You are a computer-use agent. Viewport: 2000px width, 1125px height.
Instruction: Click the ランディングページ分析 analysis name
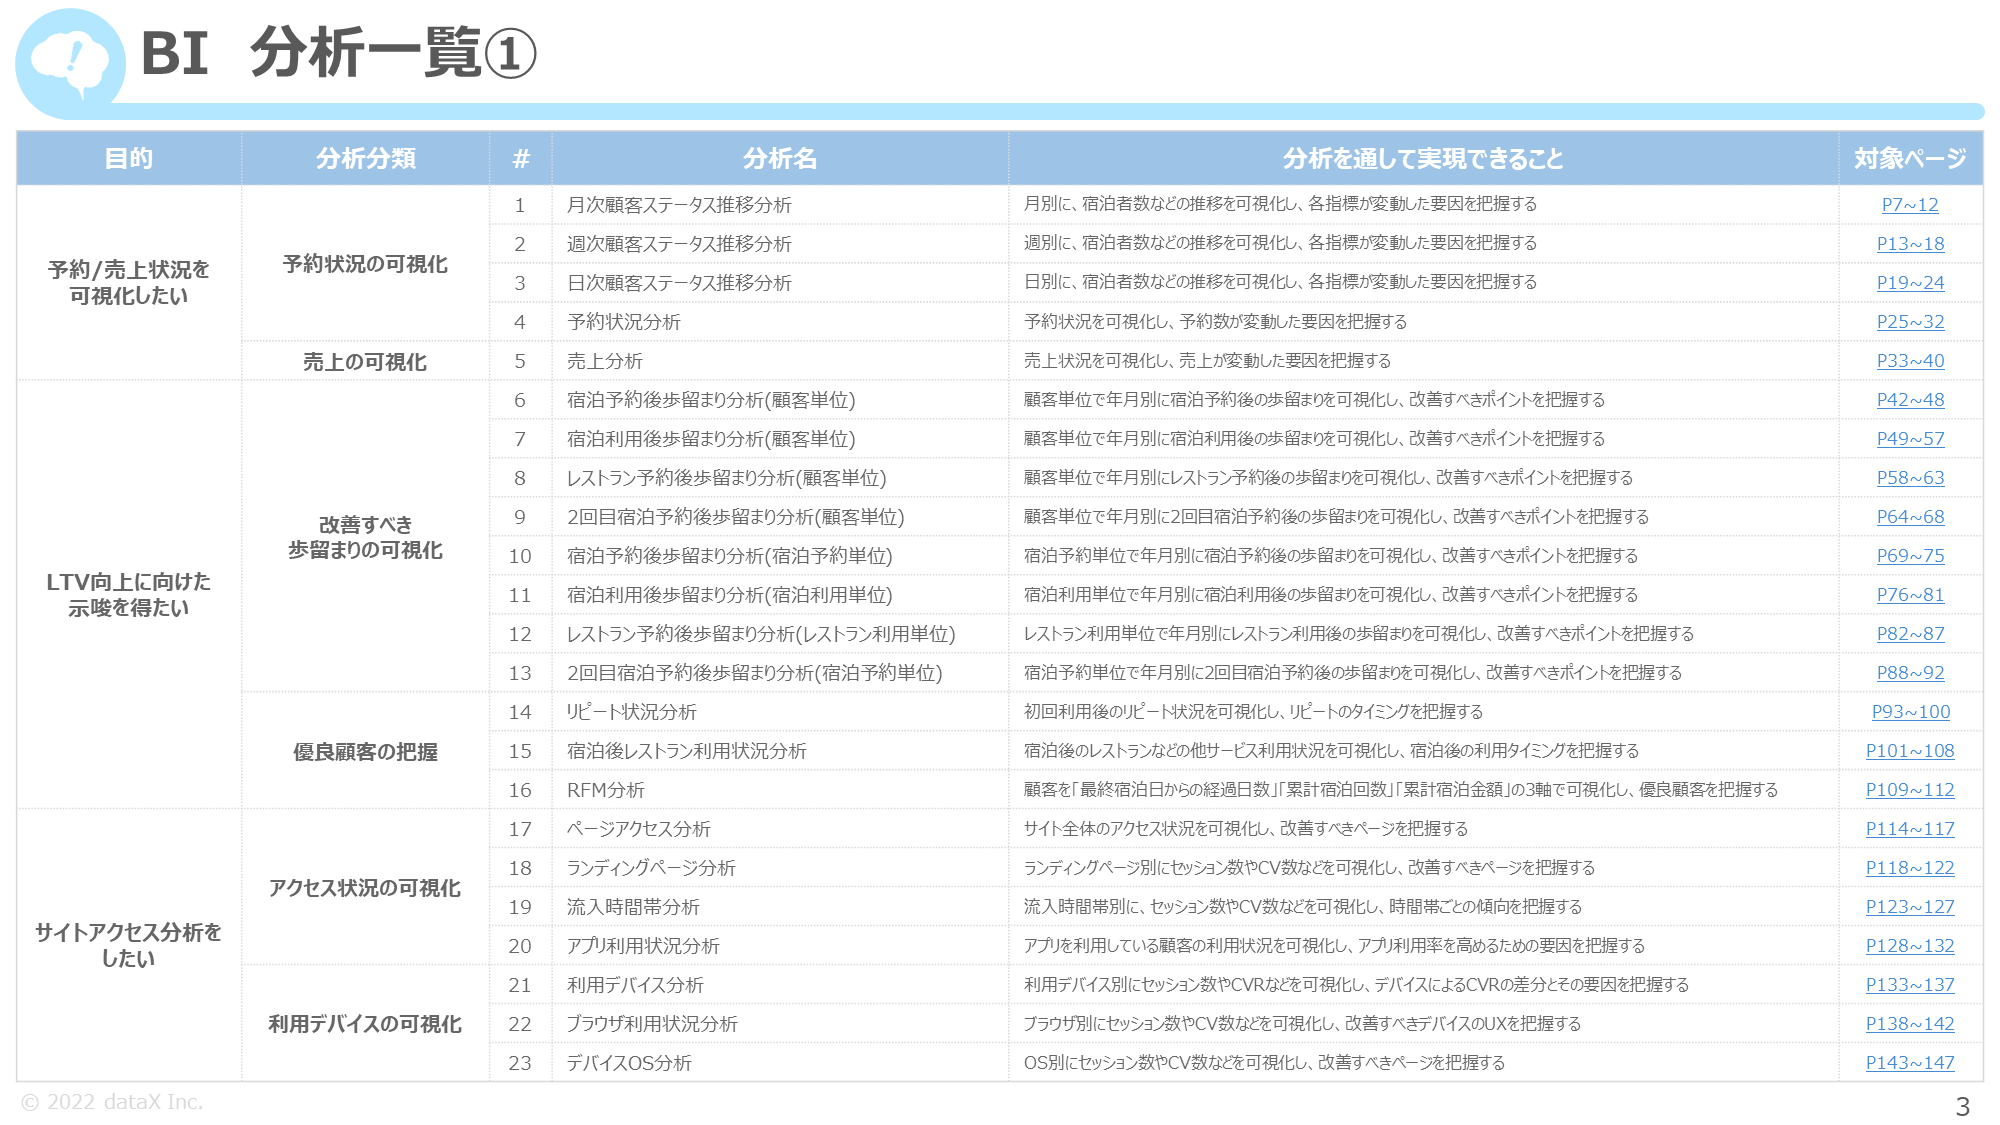click(x=651, y=868)
